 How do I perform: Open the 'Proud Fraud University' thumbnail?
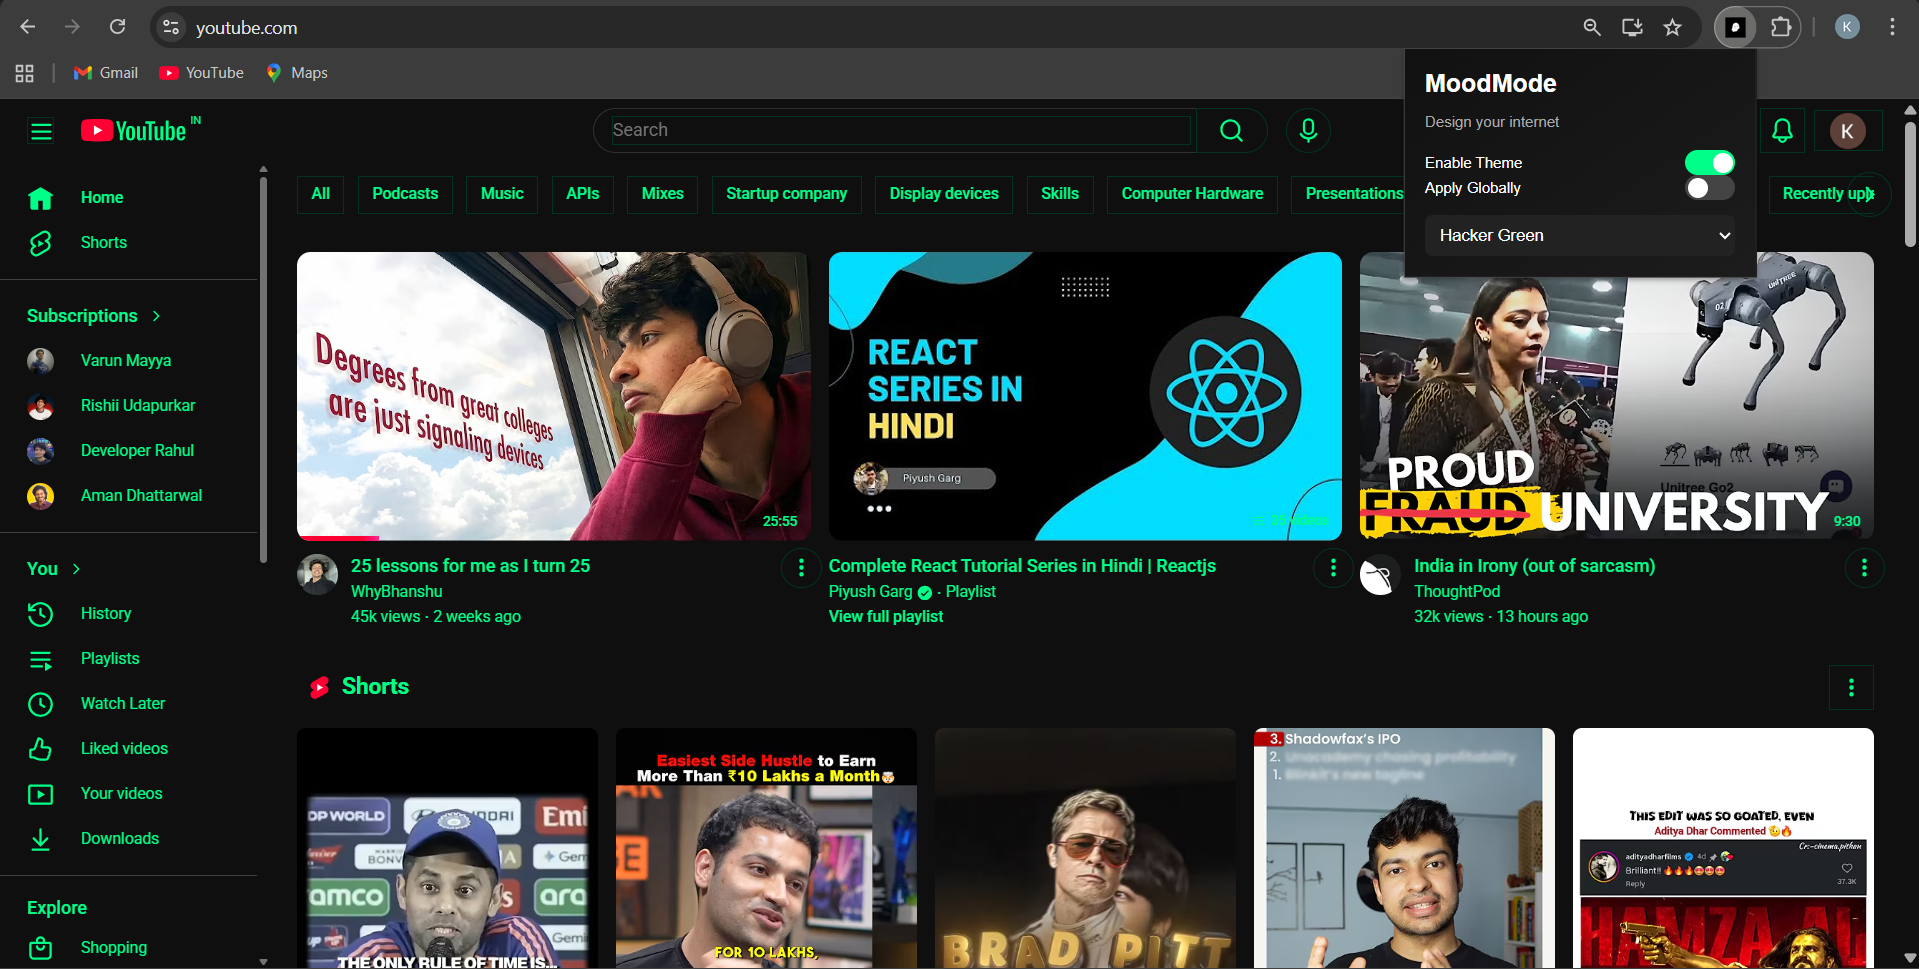tap(1616, 396)
